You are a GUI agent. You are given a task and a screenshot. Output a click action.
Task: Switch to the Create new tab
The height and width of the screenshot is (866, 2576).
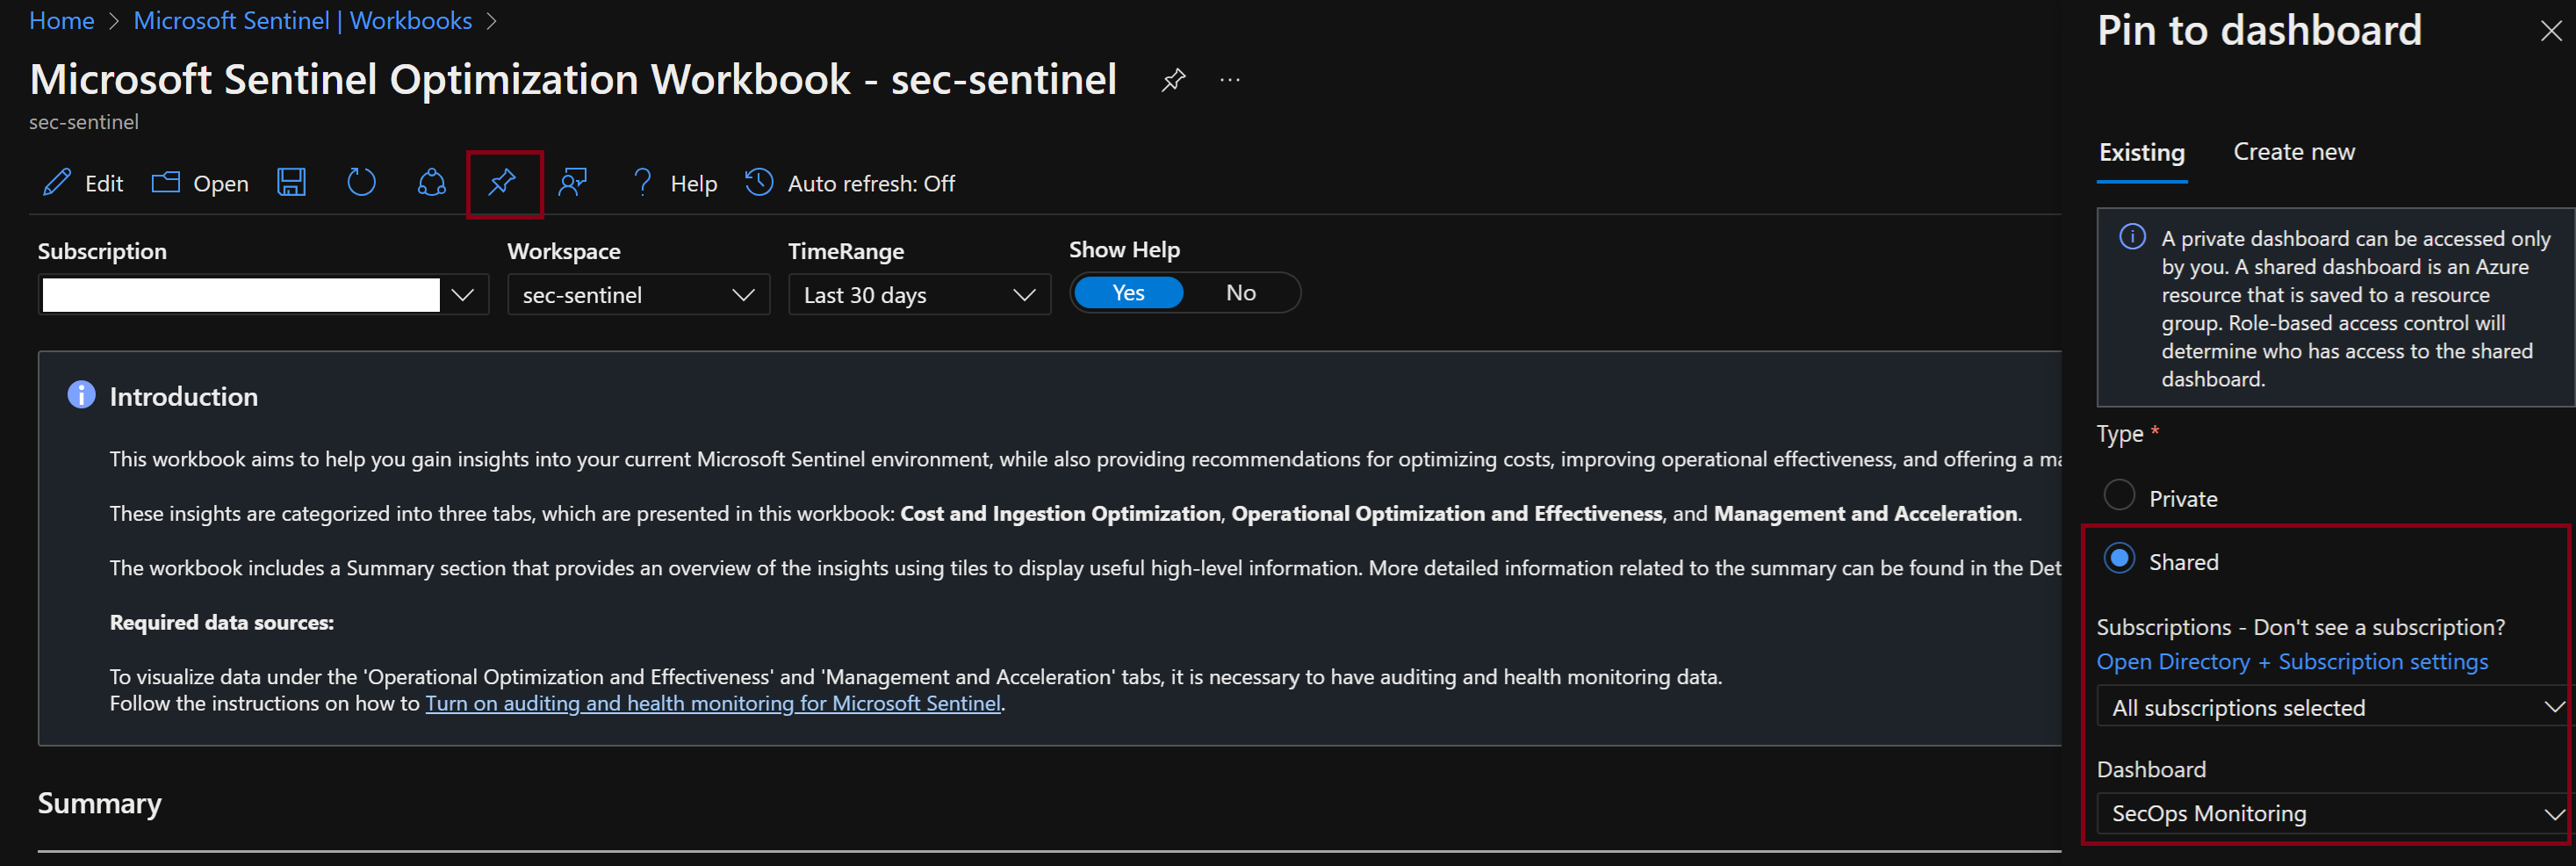(x=2294, y=152)
